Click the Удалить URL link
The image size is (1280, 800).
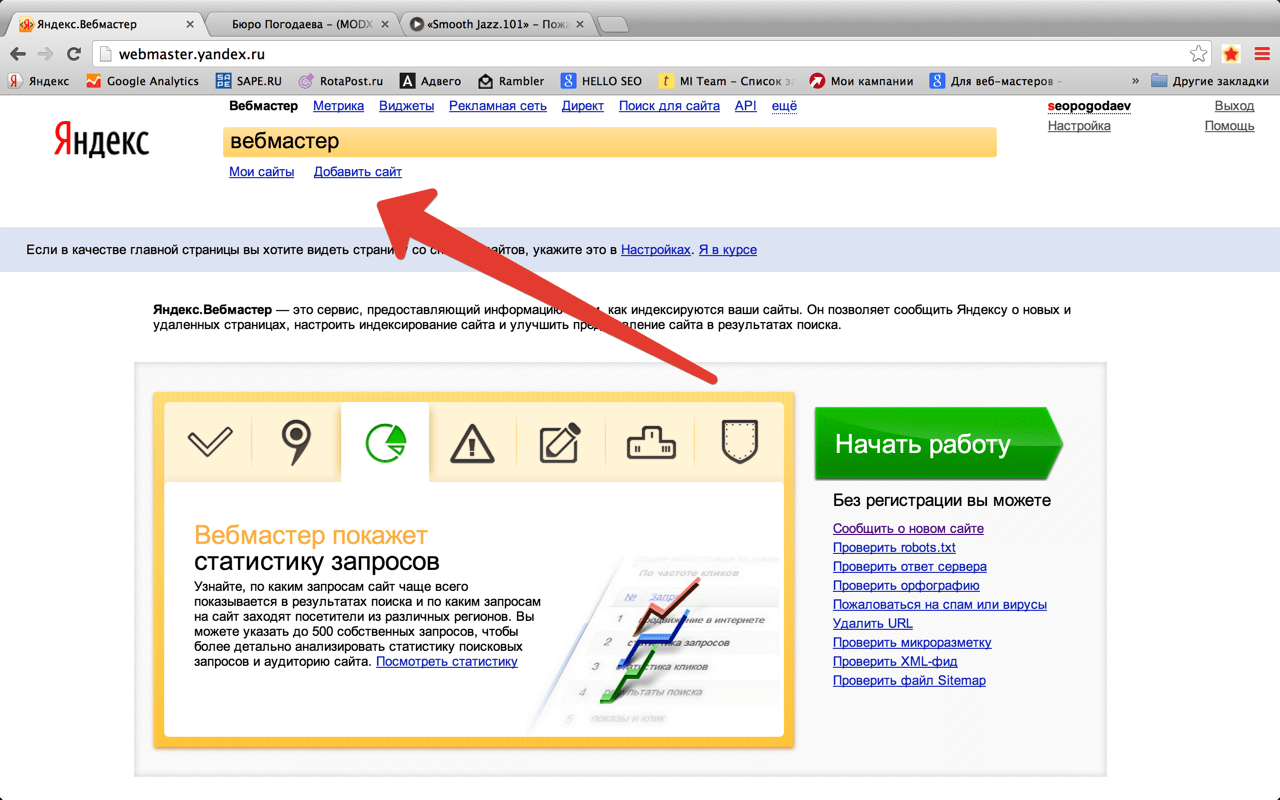coord(873,624)
